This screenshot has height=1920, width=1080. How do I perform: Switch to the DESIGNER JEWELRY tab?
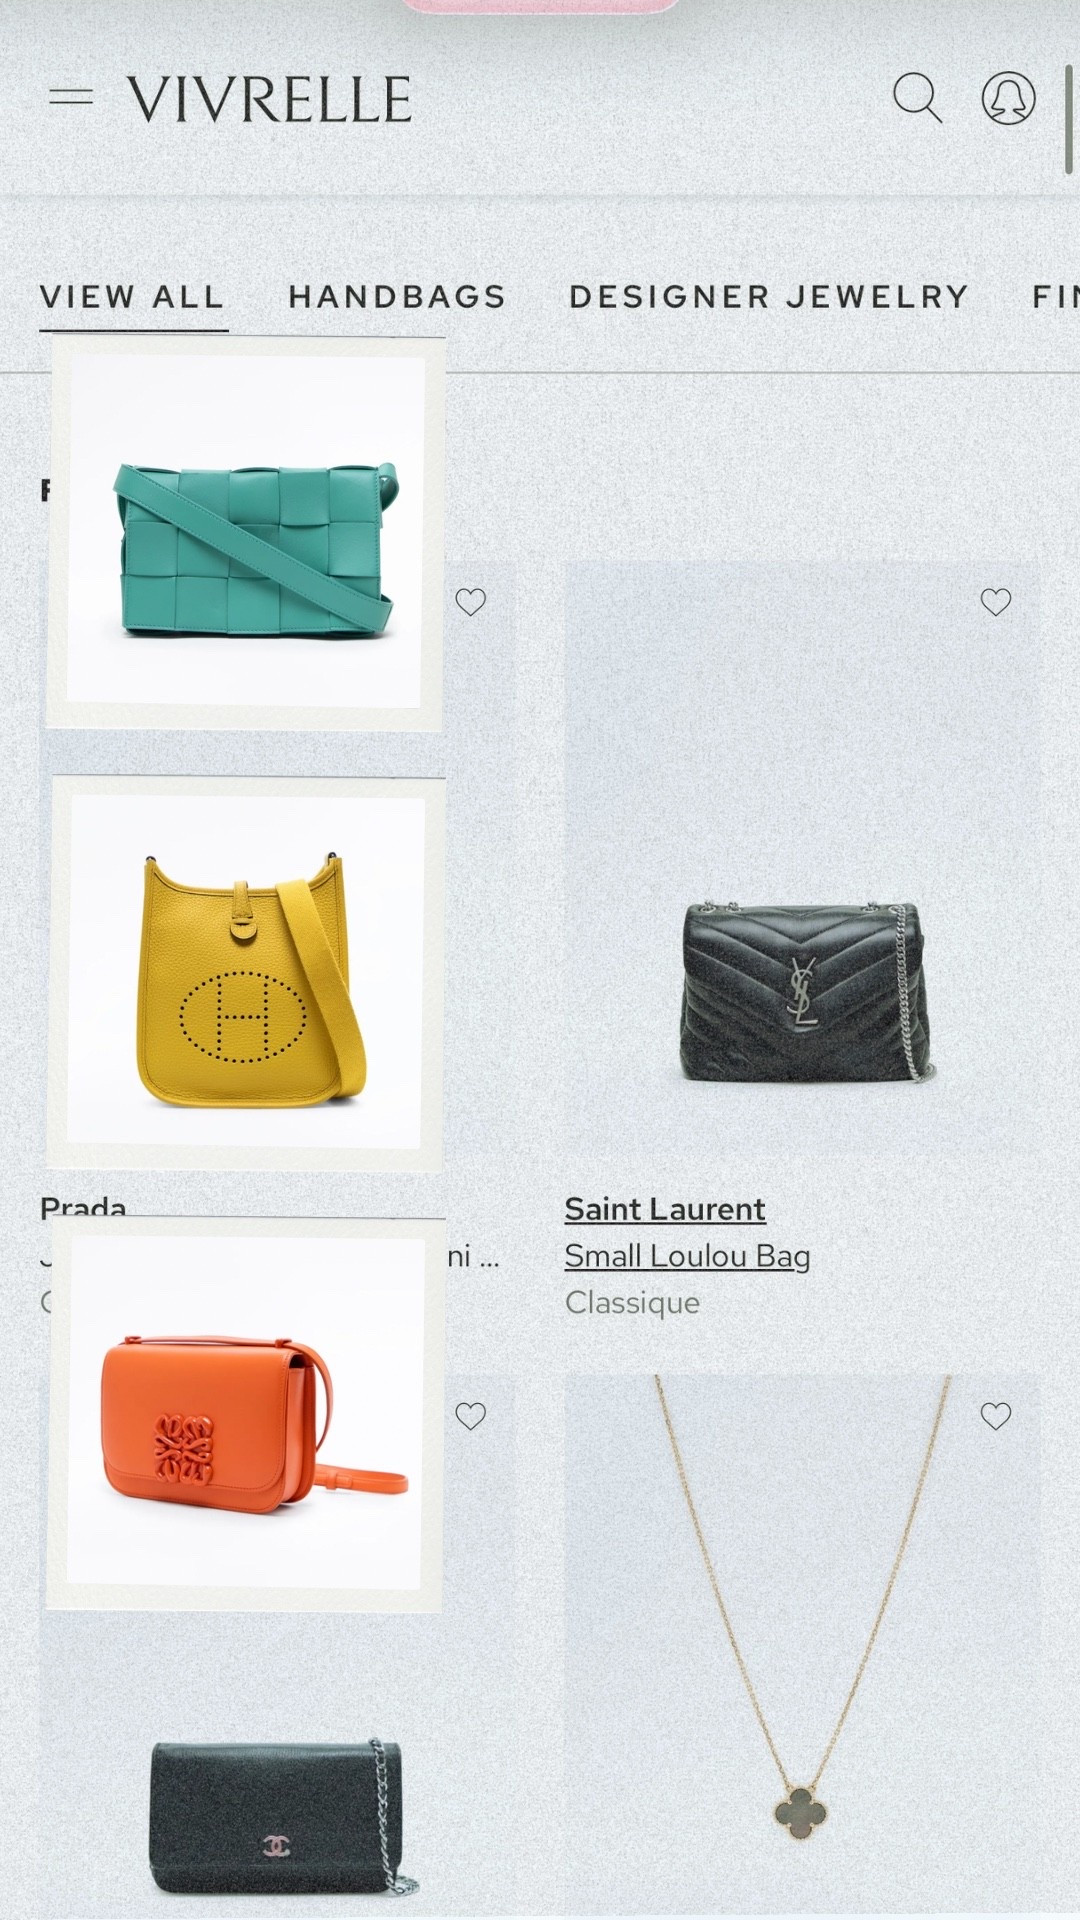768,297
